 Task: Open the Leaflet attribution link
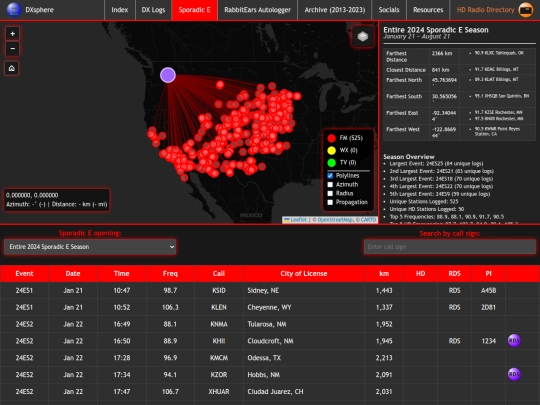click(298, 219)
